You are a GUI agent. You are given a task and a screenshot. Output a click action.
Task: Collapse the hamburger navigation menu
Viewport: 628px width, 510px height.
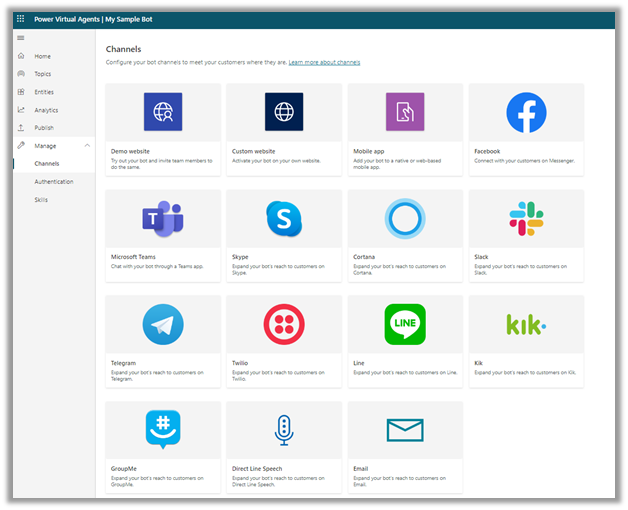click(x=21, y=38)
